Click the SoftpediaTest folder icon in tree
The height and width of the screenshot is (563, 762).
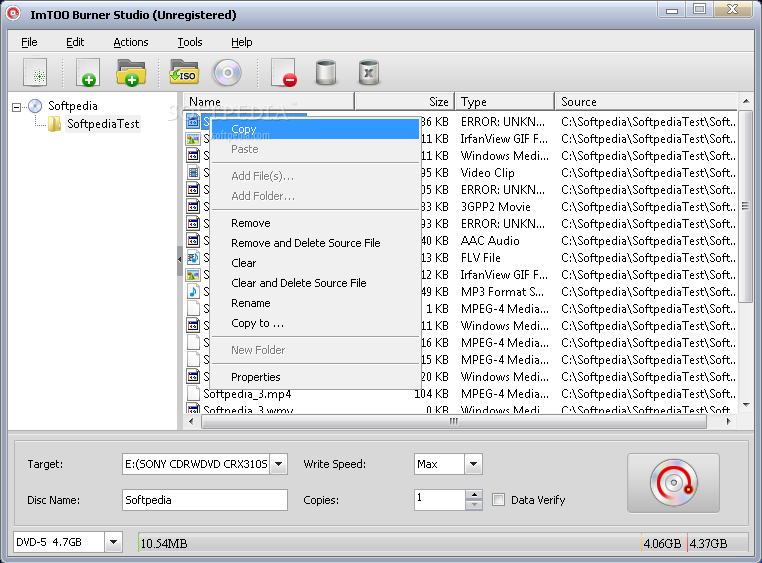54,124
